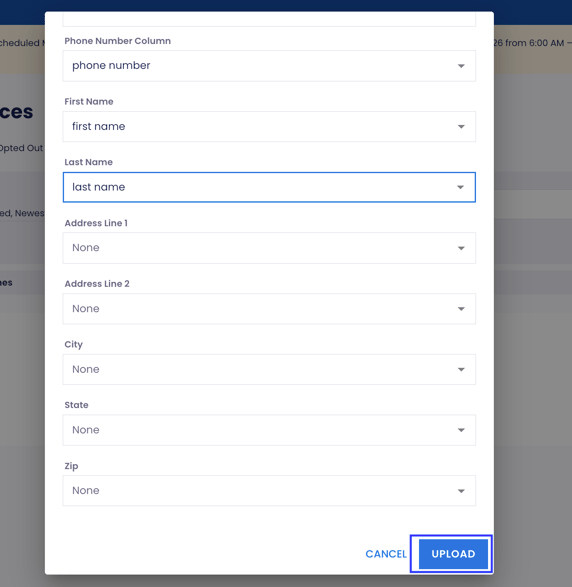The image size is (572, 587).
Task: Click the City field's arrow icon
Action: click(x=461, y=369)
